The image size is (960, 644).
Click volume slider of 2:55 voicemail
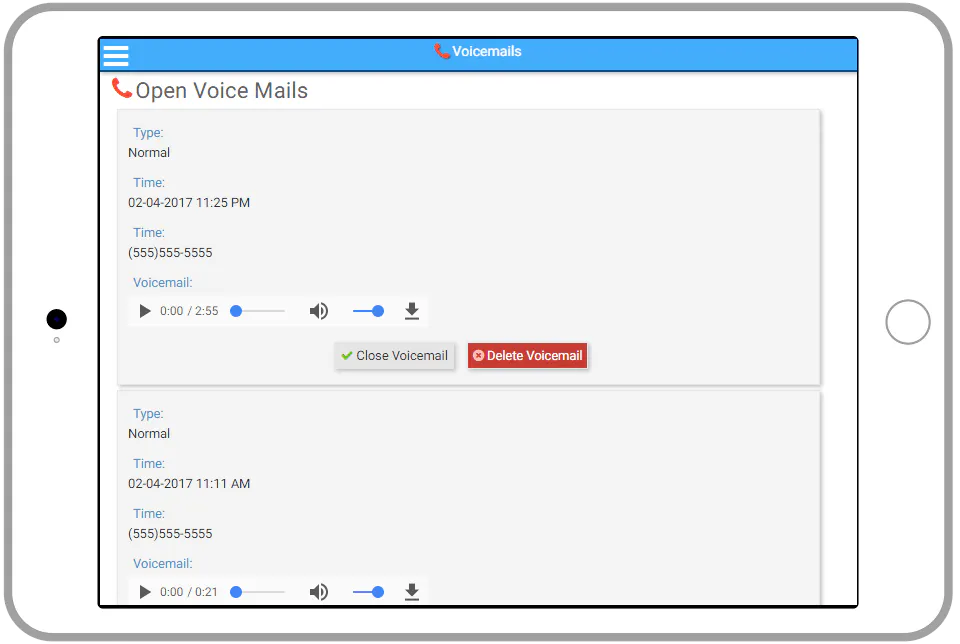pos(369,311)
